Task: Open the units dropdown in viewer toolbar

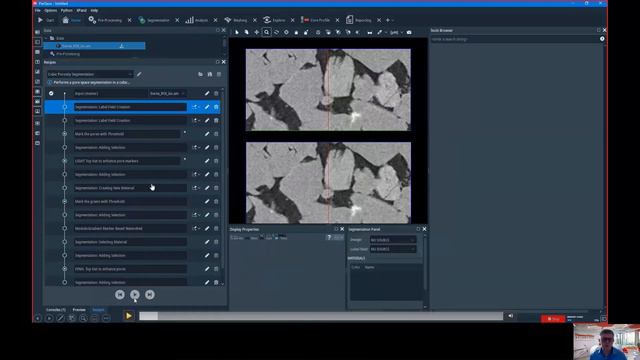Action: pyautogui.click(x=396, y=32)
